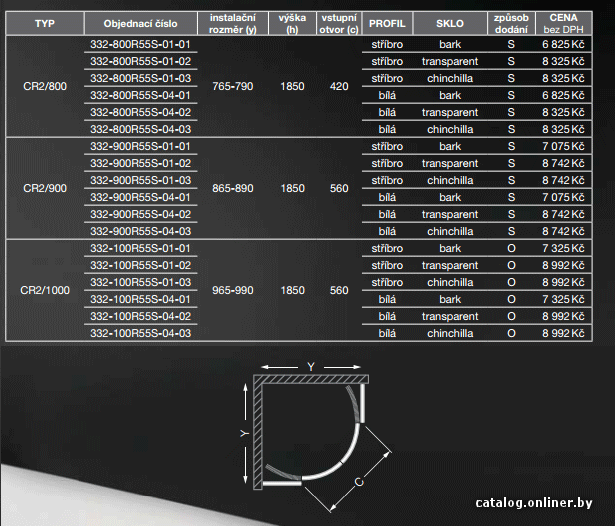Select order number 332-100R55S-04-01
The image size is (615, 526).
point(140,299)
